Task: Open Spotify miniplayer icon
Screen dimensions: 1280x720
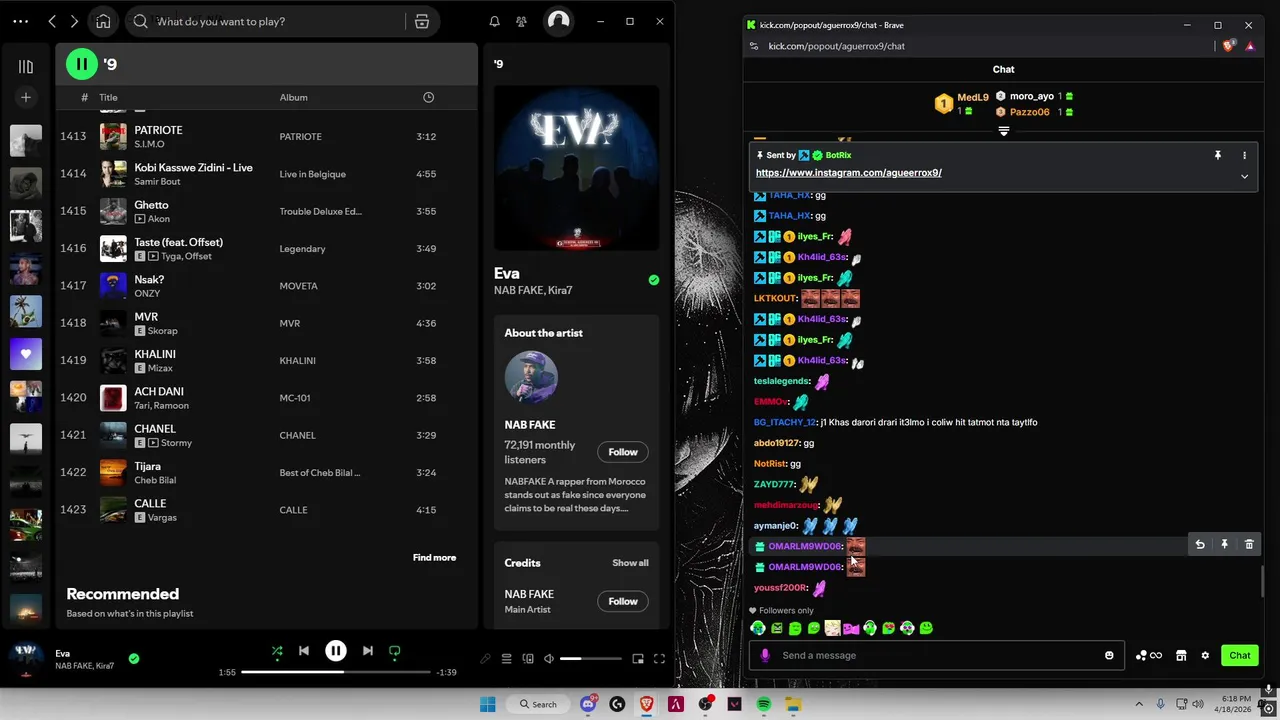Action: [638, 659]
